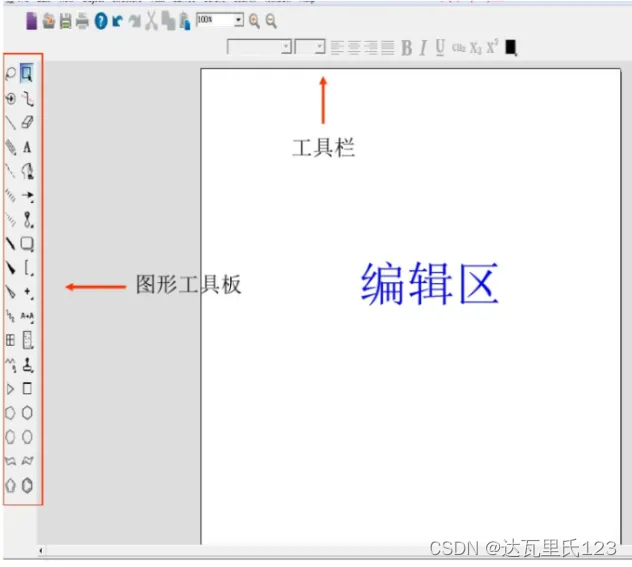Screen dimensions: 632x567
Task: Select the Cyclohexane ring tool
Action: [27, 413]
